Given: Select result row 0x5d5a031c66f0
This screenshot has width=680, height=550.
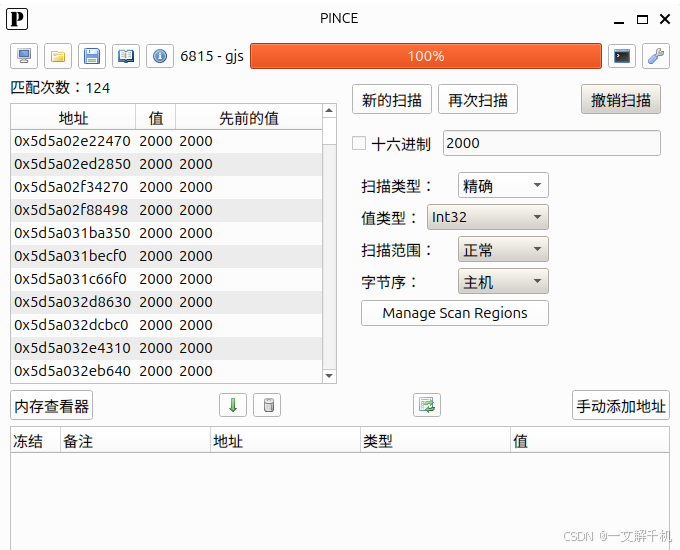Looking at the screenshot, I should (x=167, y=279).
